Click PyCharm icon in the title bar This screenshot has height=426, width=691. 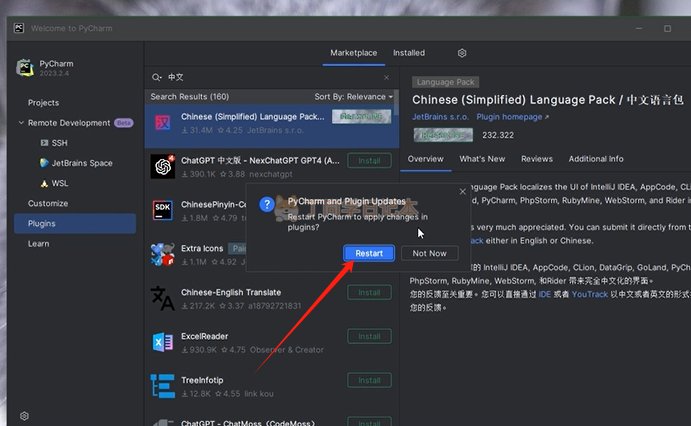click(19, 28)
